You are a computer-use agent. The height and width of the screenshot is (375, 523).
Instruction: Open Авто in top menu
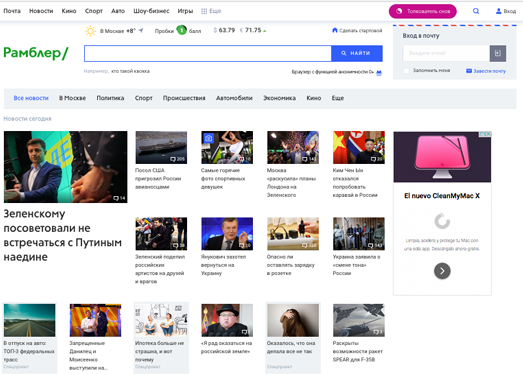pyautogui.click(x=118, y=11)
